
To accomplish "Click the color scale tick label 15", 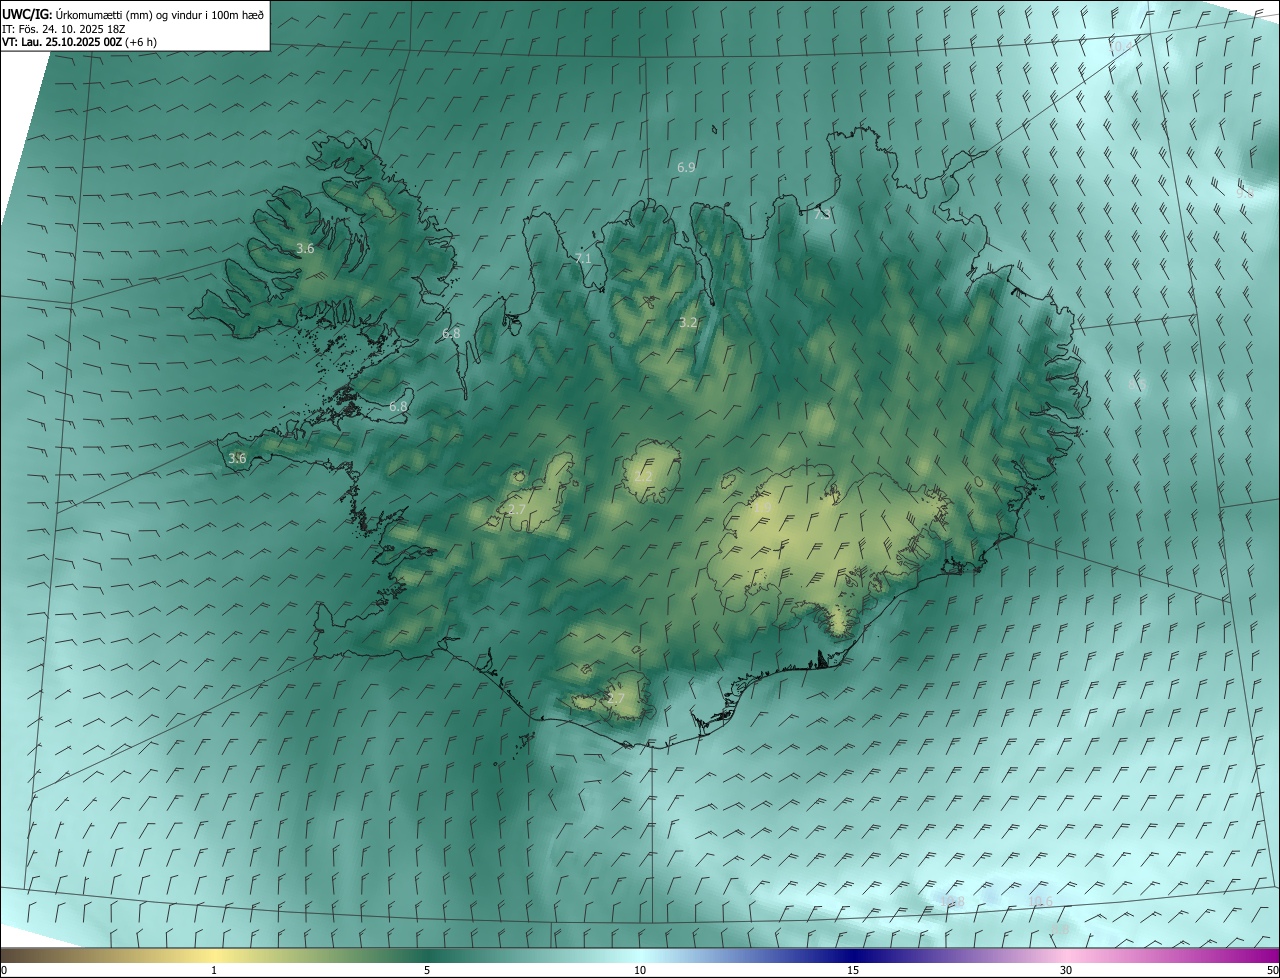I will pos(853,970).
